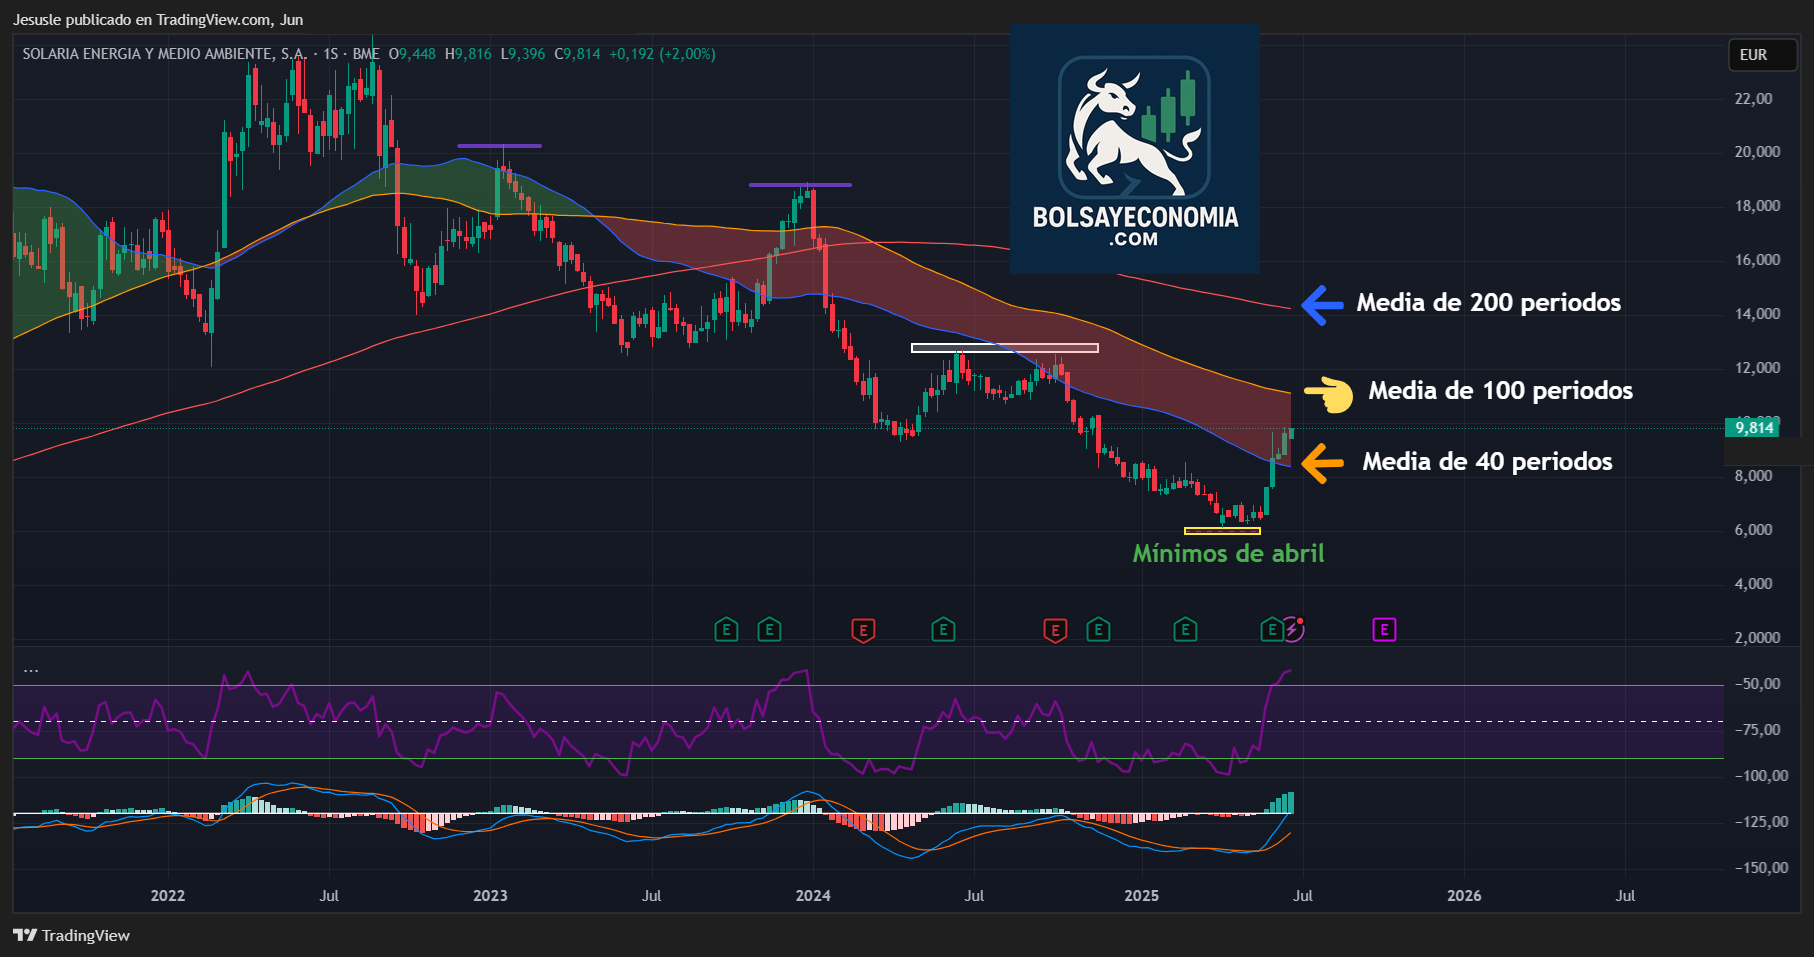
Task: Select the Media de 200 periodos text
Action: 1488,303
